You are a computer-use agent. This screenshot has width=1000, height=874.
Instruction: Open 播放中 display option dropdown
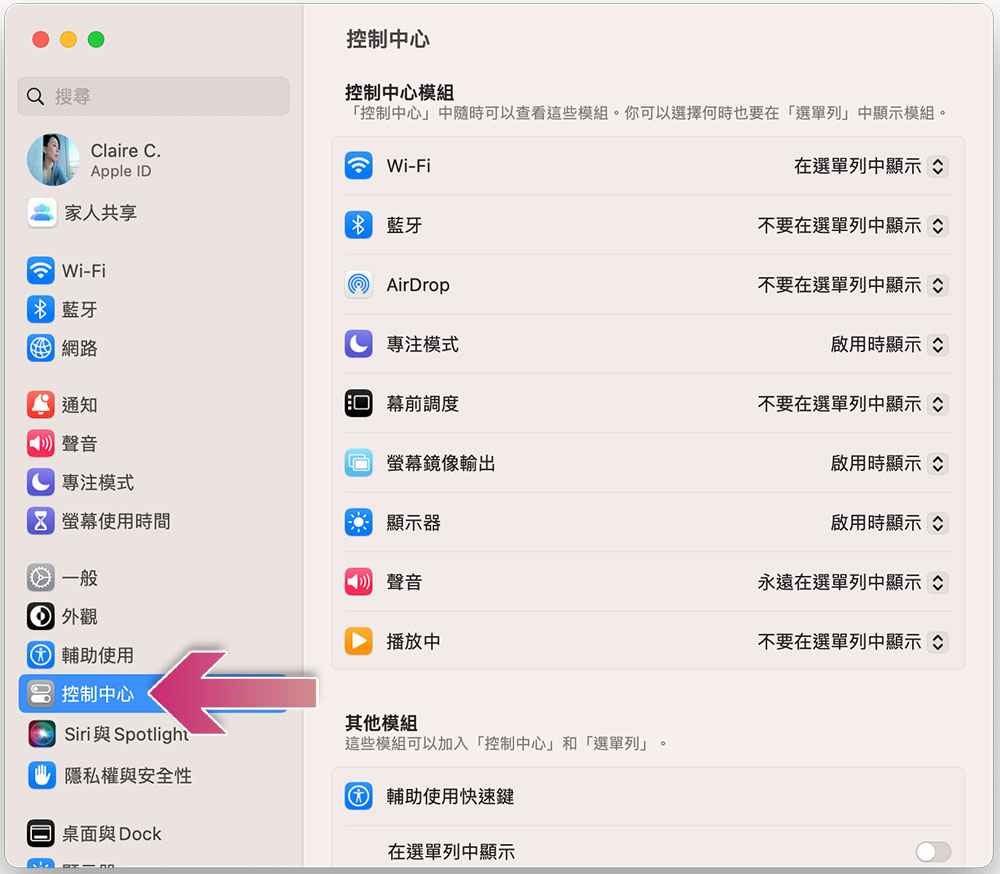coord(852,641)
